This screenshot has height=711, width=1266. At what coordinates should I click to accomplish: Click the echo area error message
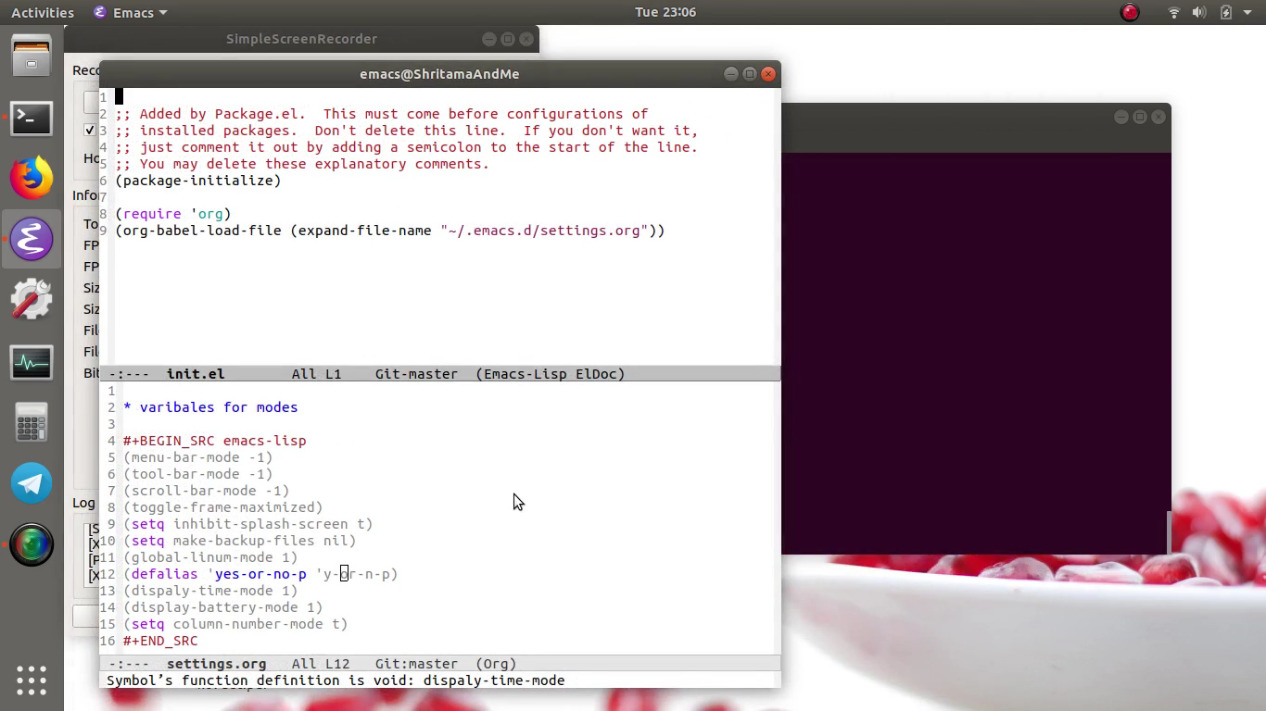336,681
